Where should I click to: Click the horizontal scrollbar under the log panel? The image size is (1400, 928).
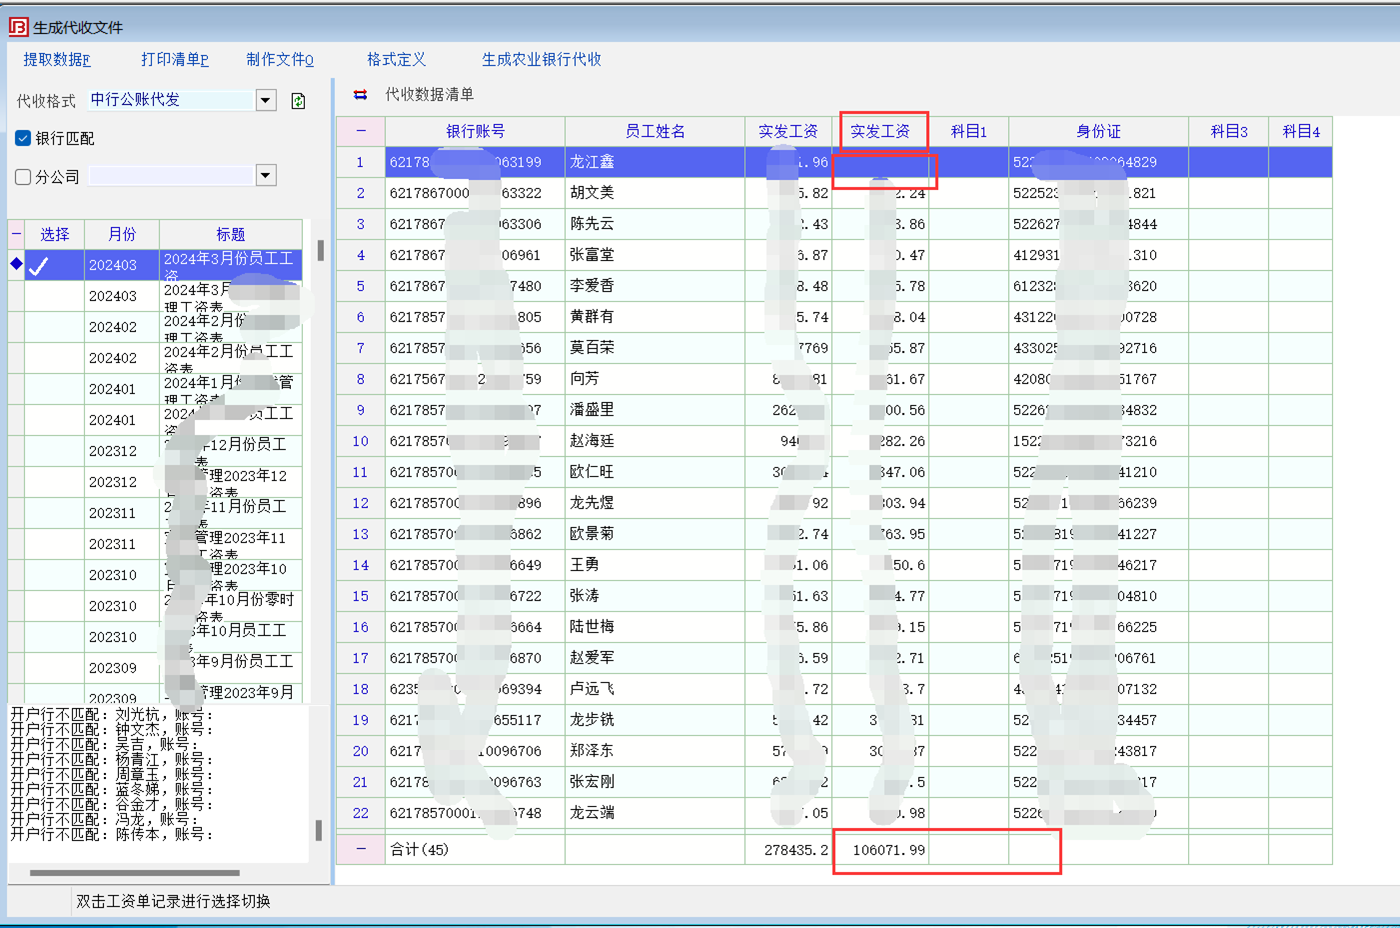point(135,872)
